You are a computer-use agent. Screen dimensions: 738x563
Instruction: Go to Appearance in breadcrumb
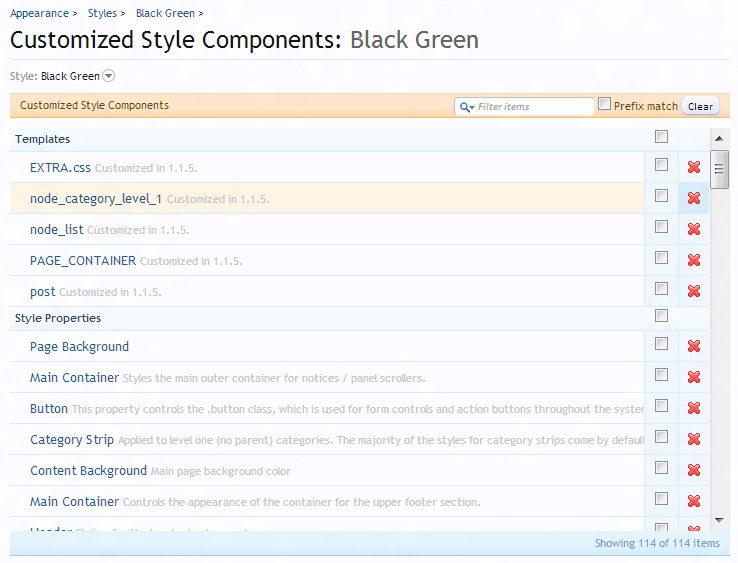[x=40, y=14]
